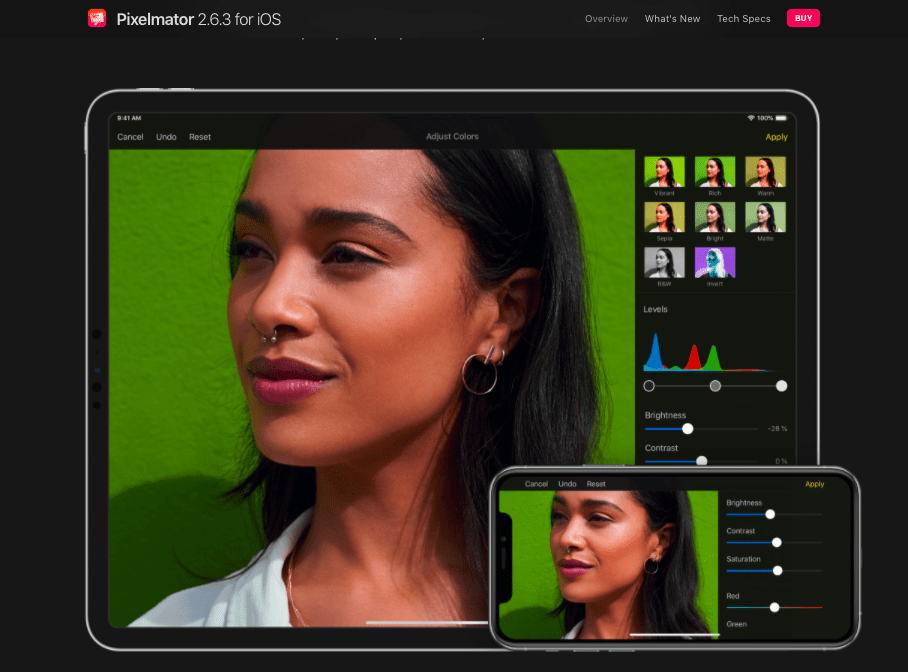Image resolution: width=908 pixels, height=672 pixels.
Task: Go to the What's New section
Action: click(672, 19)
